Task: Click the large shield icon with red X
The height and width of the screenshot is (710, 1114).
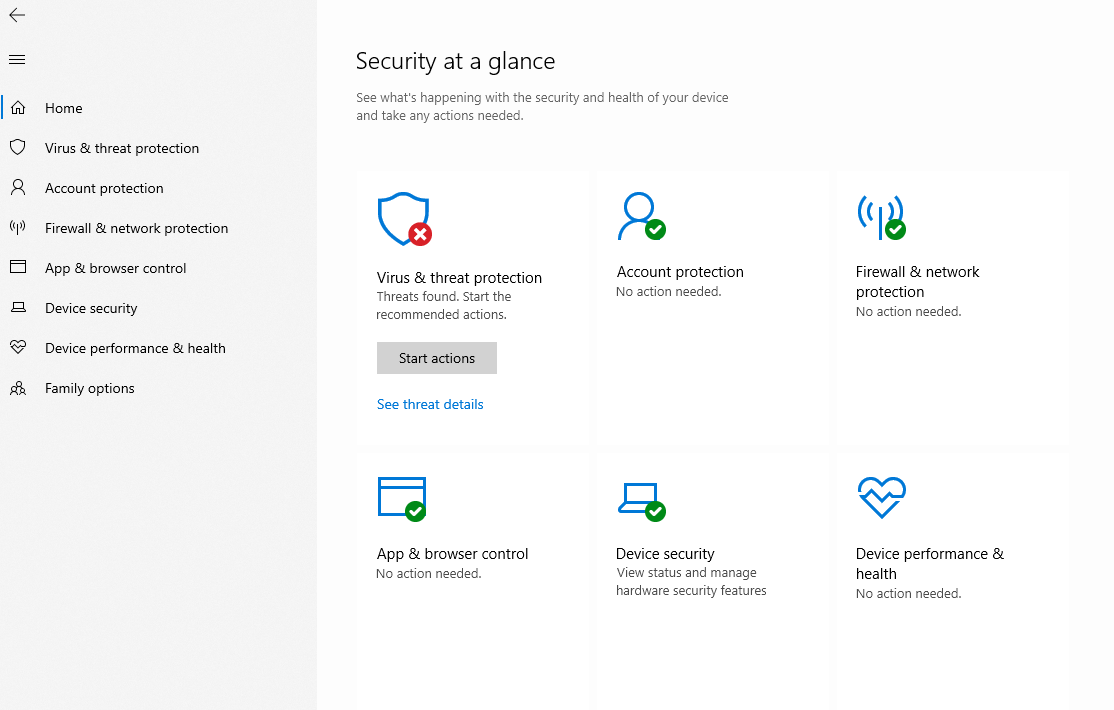Action: [404, 219]
